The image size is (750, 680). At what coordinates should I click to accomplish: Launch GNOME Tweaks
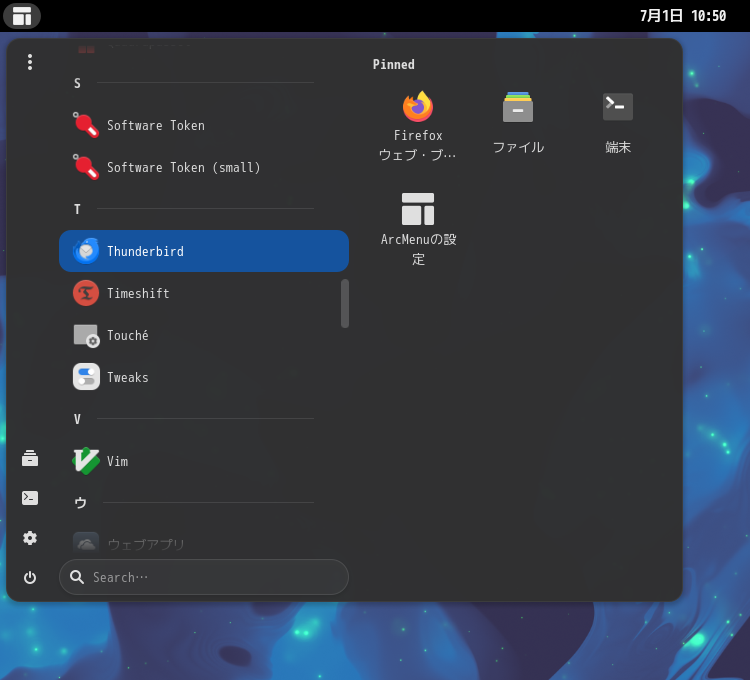204,377
